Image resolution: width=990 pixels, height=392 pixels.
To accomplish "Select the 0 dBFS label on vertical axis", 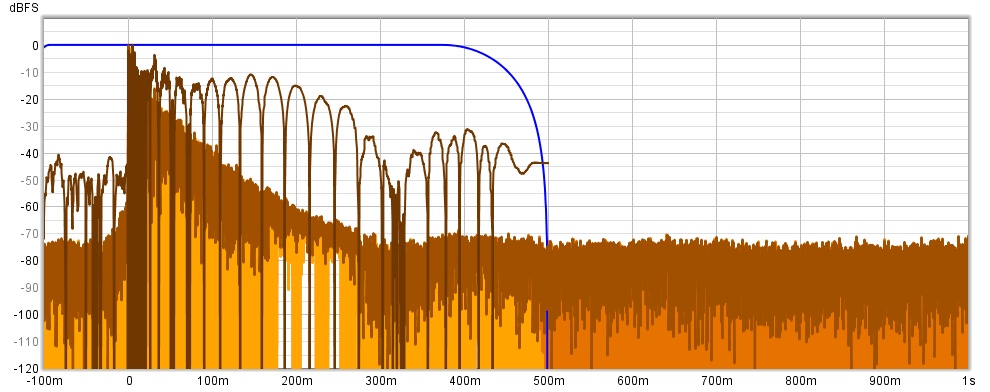I will click(35, 45).
